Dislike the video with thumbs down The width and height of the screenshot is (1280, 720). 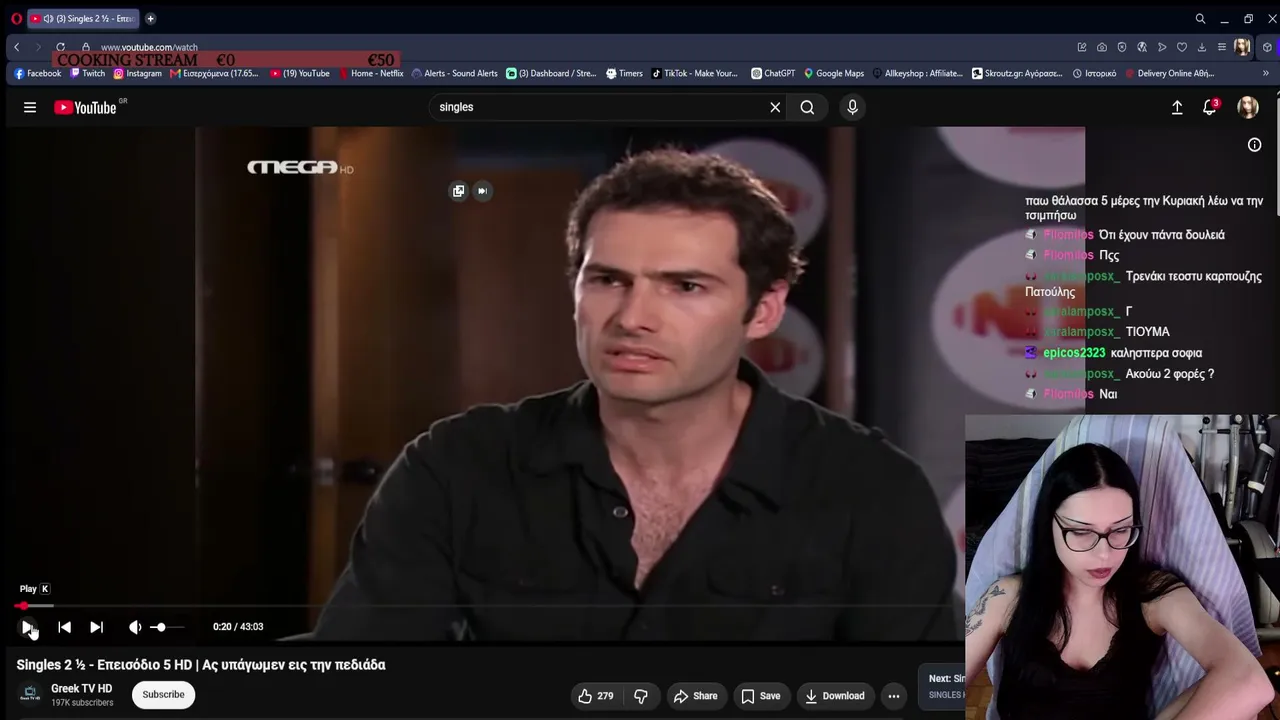(641, 696)
